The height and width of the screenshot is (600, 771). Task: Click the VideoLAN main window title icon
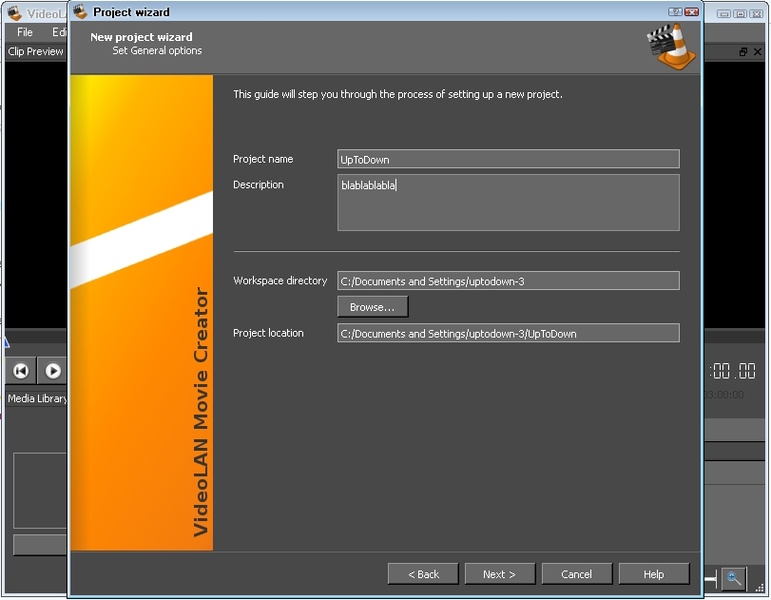coord(14,14)
